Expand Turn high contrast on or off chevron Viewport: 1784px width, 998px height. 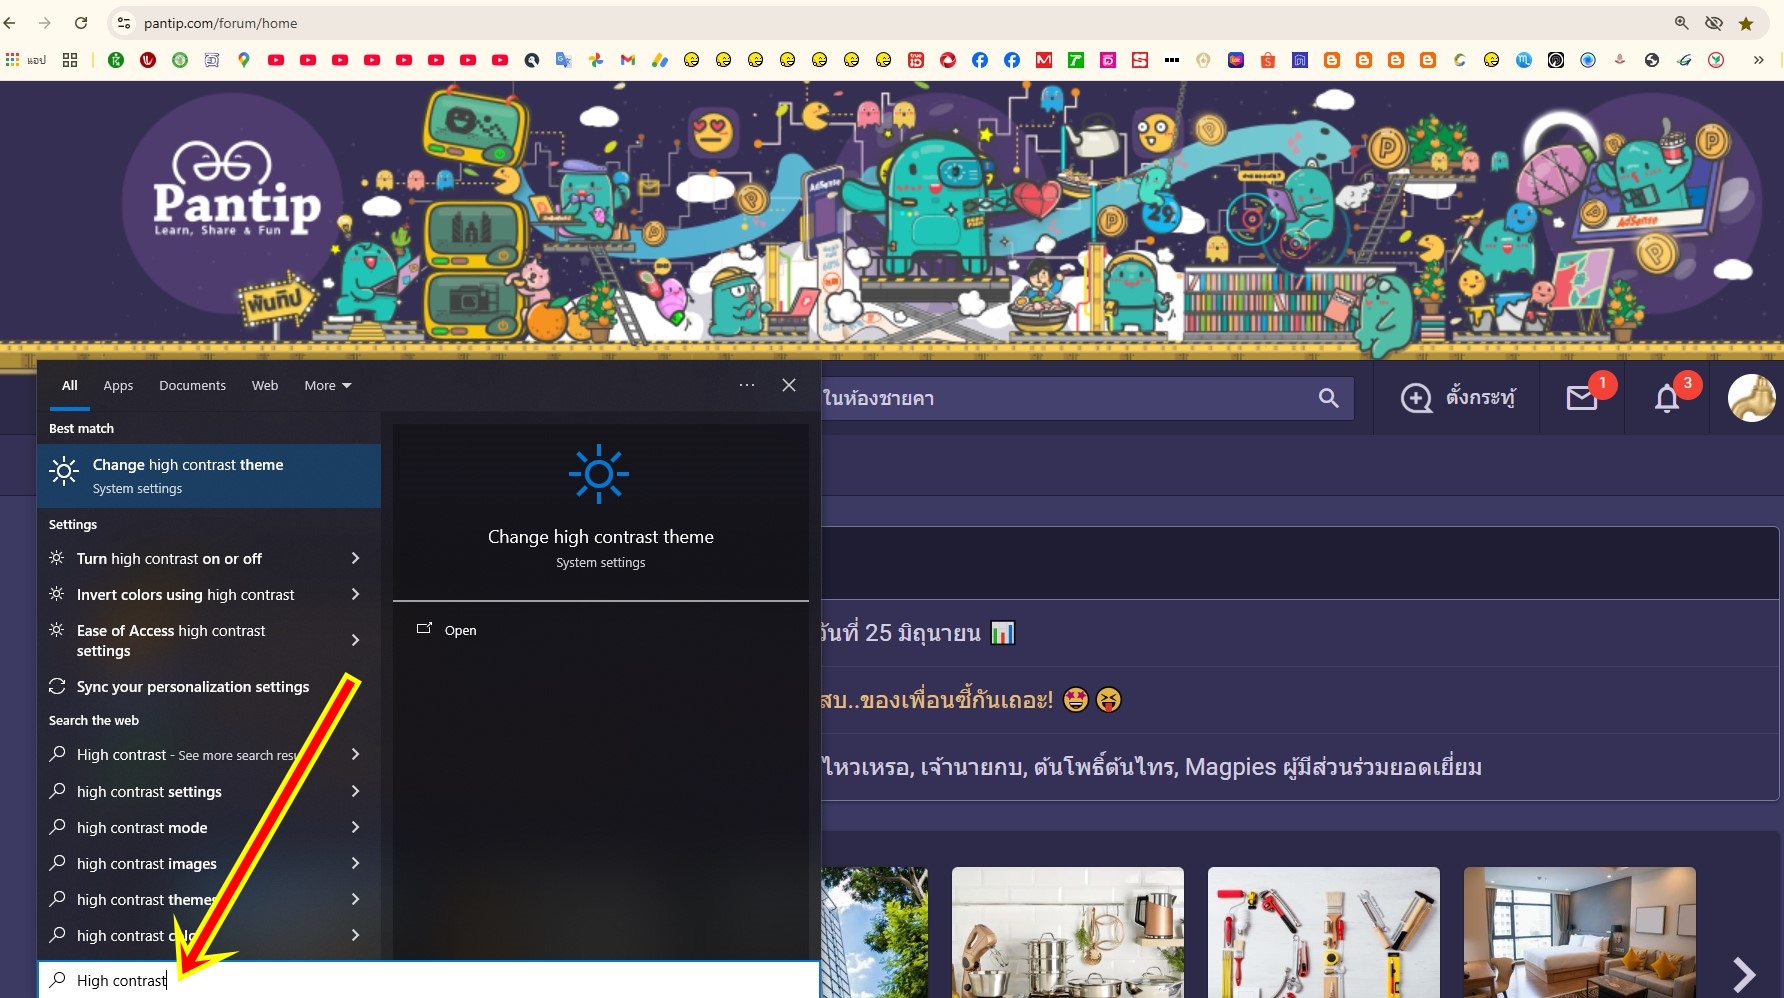tap(355, 558)
